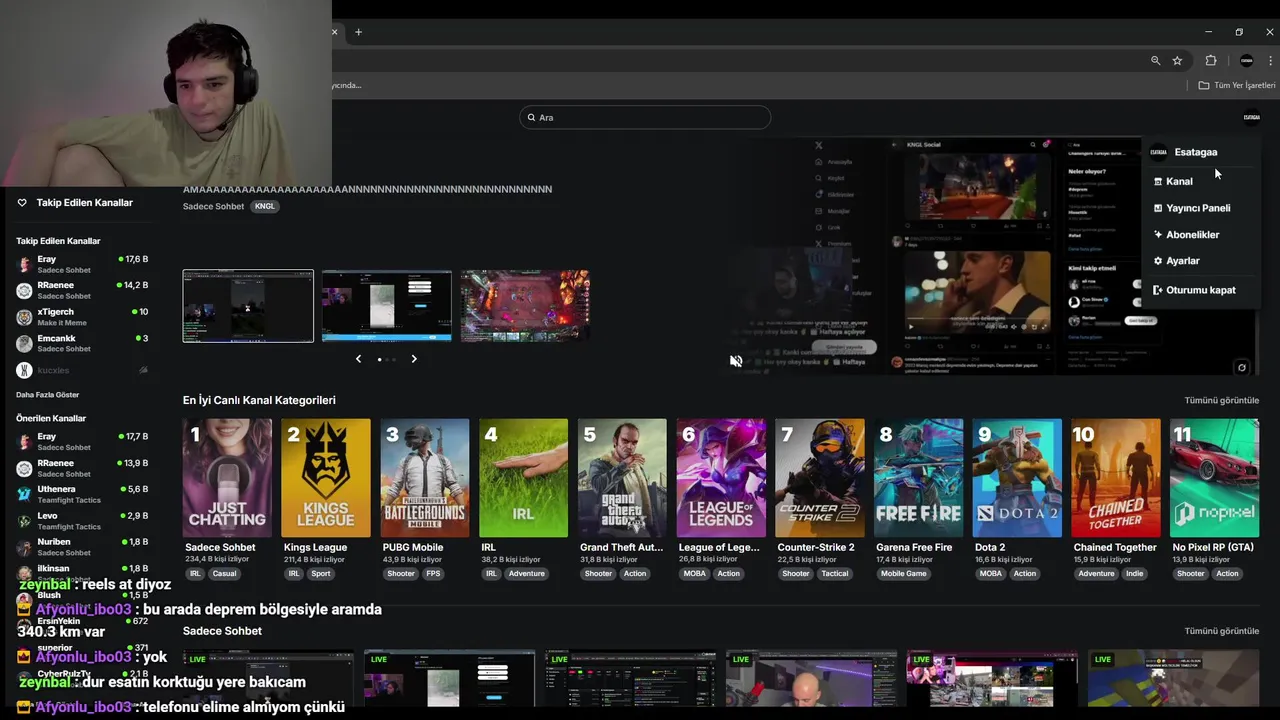Open offline kucxles channel in sidebar
This screenshot has width=1280, height=720.
tap(82, 370)
